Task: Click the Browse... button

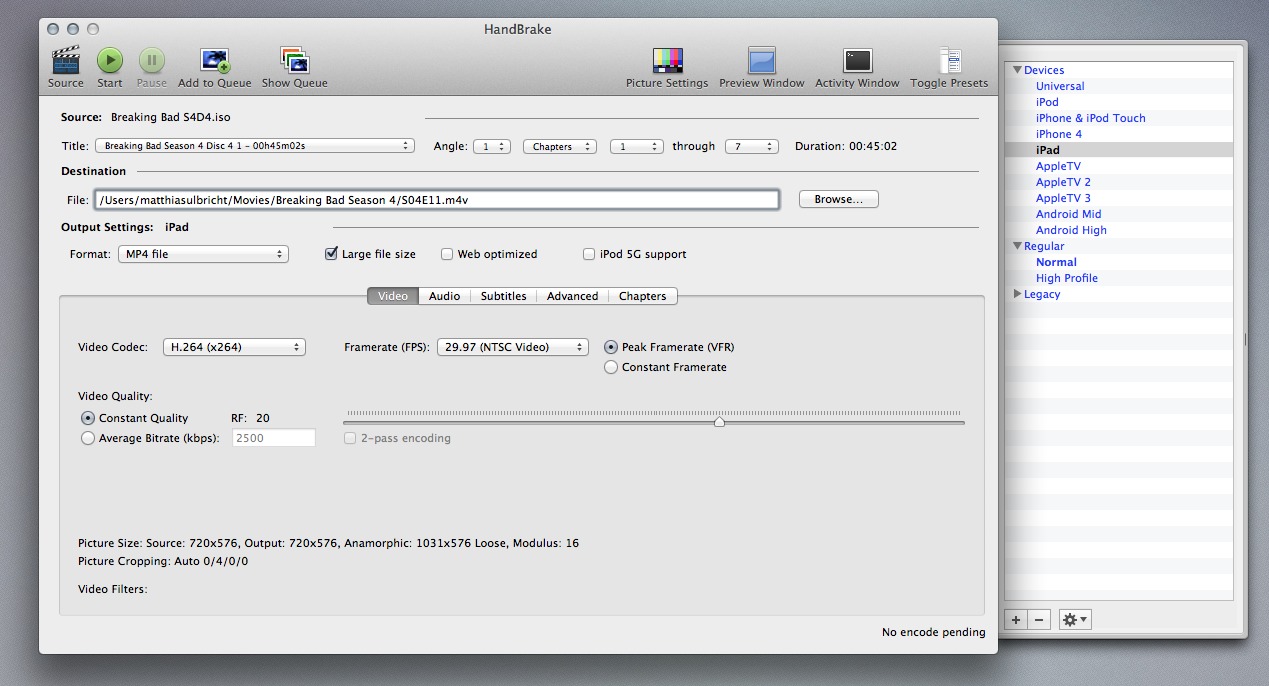Action: (x=839, y=199)
